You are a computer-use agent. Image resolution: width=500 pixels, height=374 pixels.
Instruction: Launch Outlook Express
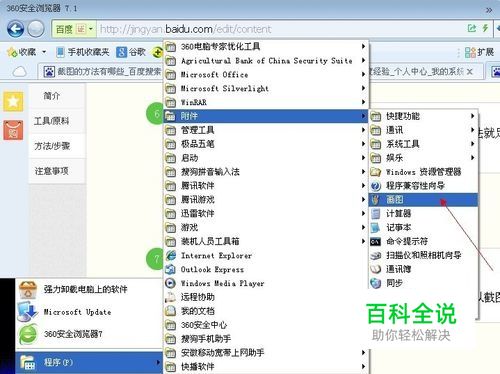click(x=266, y=269)
